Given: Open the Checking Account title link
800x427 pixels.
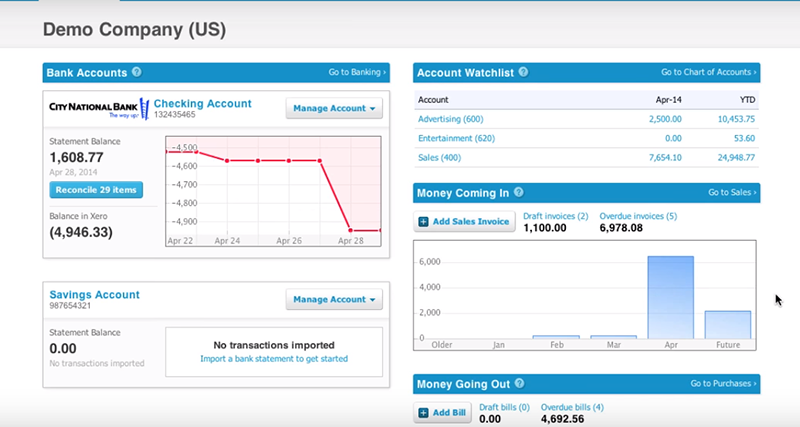Looking at the screenshot, I should 203,103.
